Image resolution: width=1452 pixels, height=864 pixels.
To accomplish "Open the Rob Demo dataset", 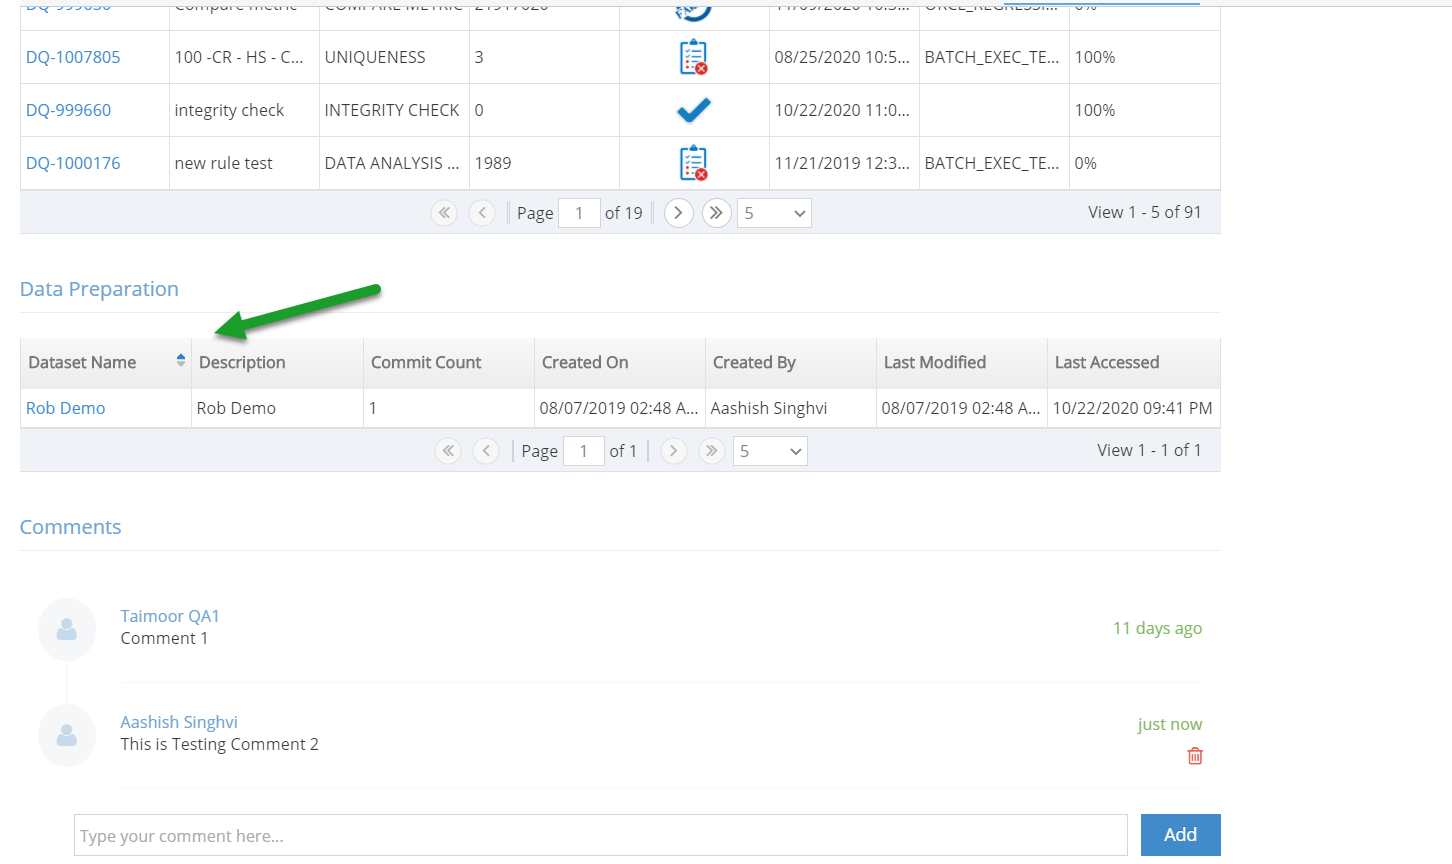I will pos(65,408).
